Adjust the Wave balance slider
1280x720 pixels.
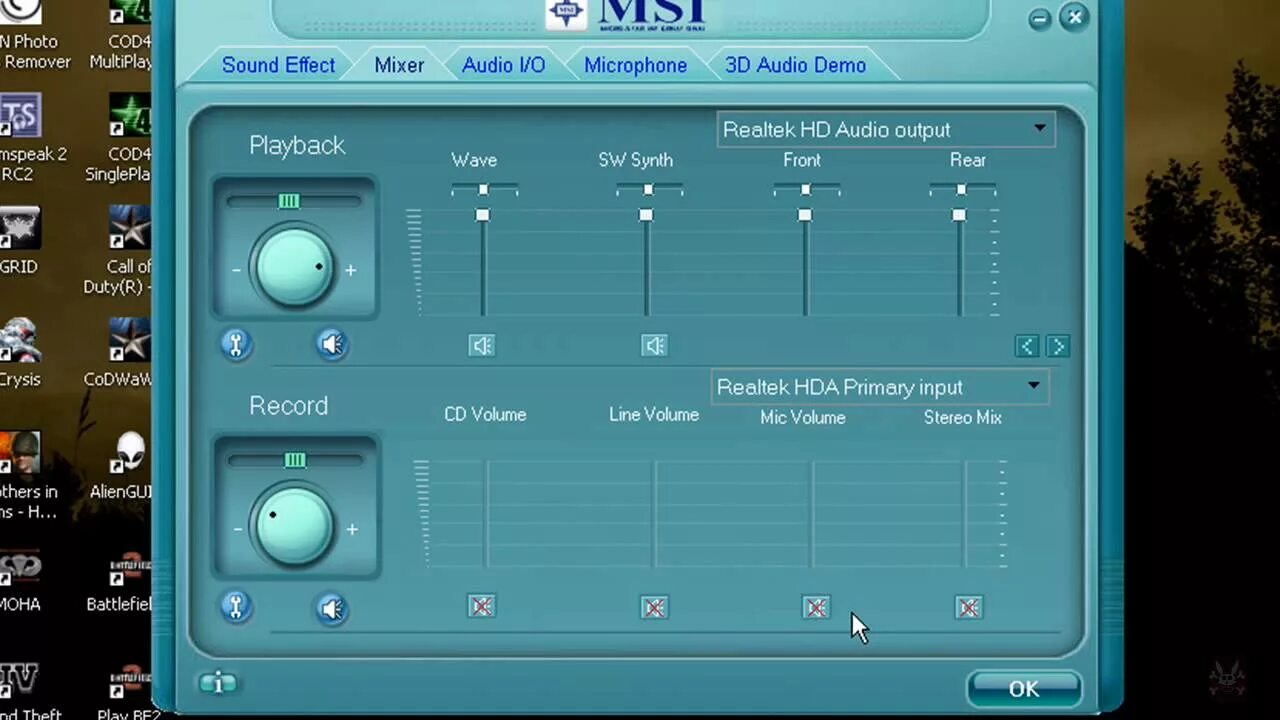[484, 189]
